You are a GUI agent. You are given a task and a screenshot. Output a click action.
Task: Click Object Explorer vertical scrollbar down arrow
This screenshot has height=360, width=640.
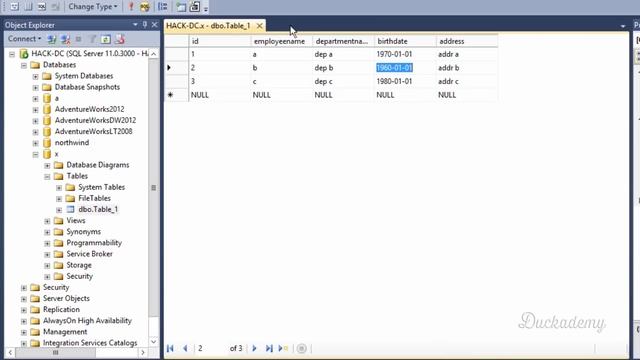click(x=153, y=342)
